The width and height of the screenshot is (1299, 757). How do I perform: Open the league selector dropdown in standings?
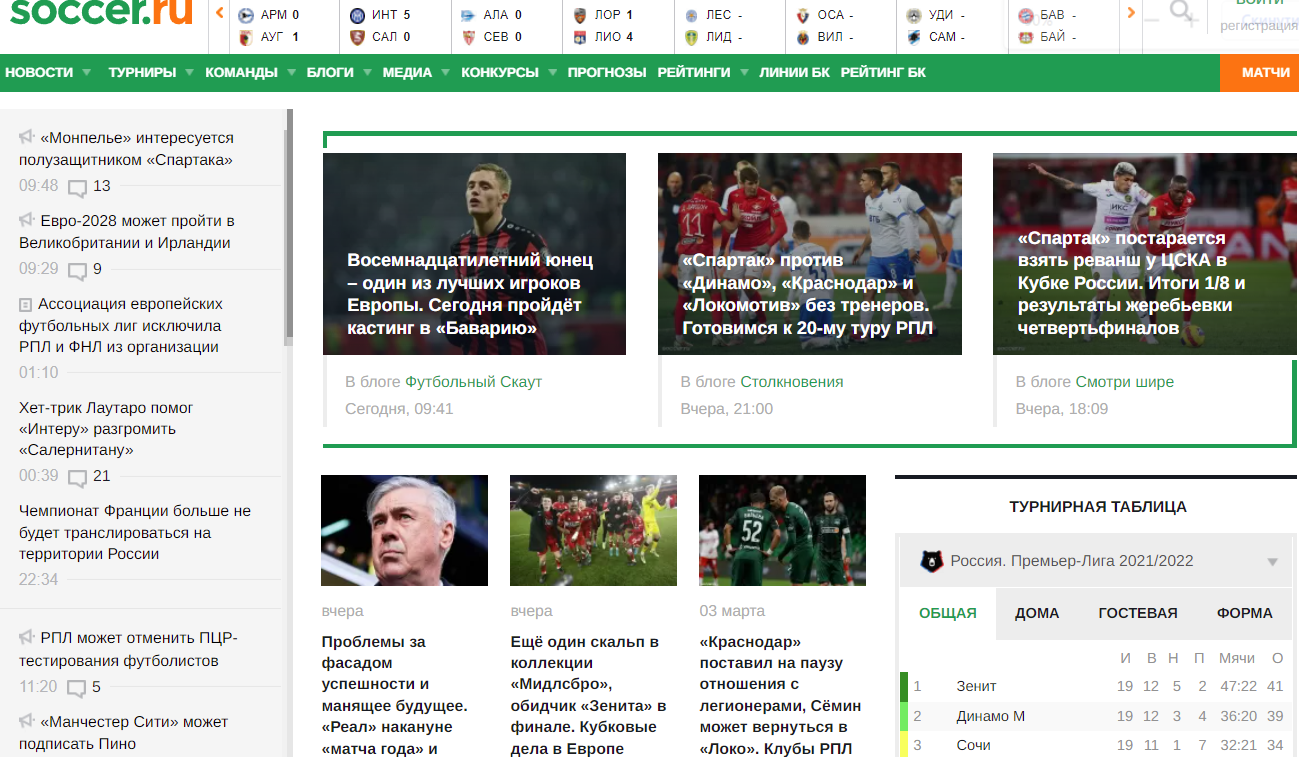1272,562
